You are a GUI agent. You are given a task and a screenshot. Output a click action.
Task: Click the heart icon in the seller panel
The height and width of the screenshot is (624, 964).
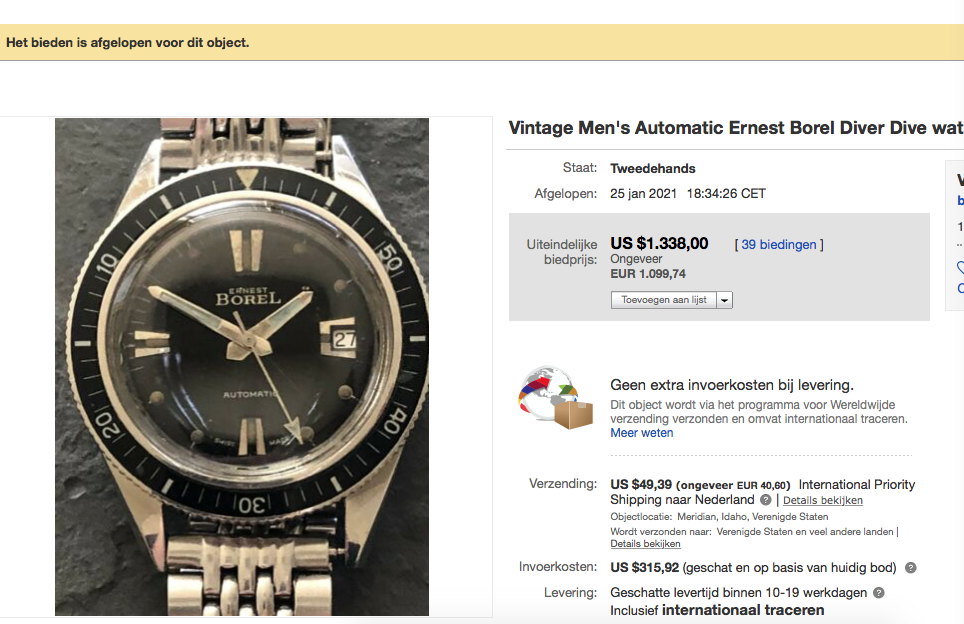(x=960, y=267)
